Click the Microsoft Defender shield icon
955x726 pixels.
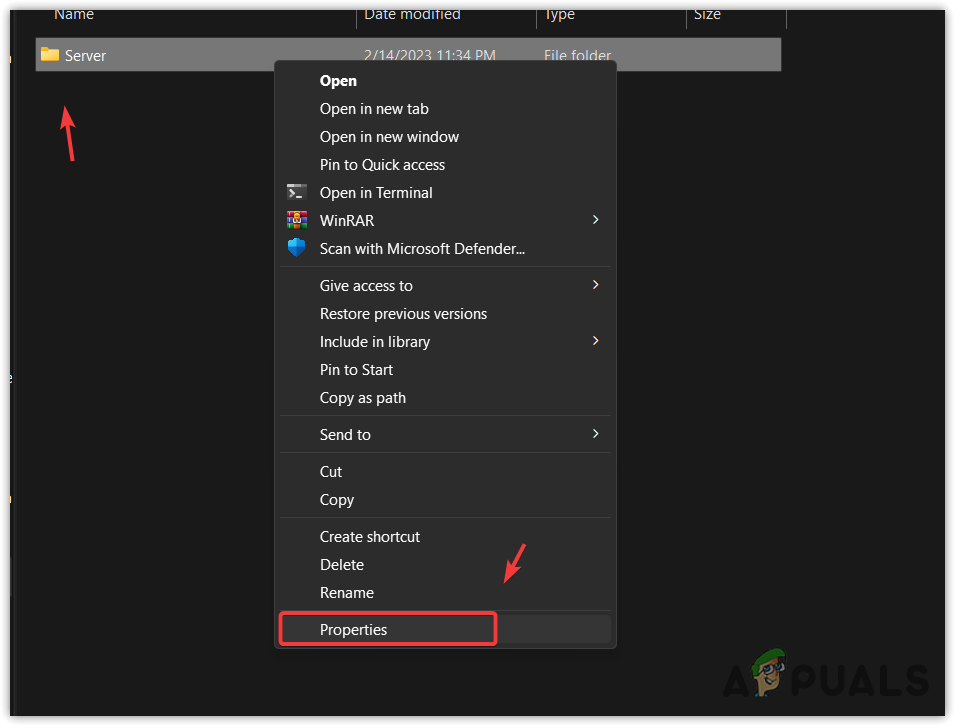coord(297,248)
